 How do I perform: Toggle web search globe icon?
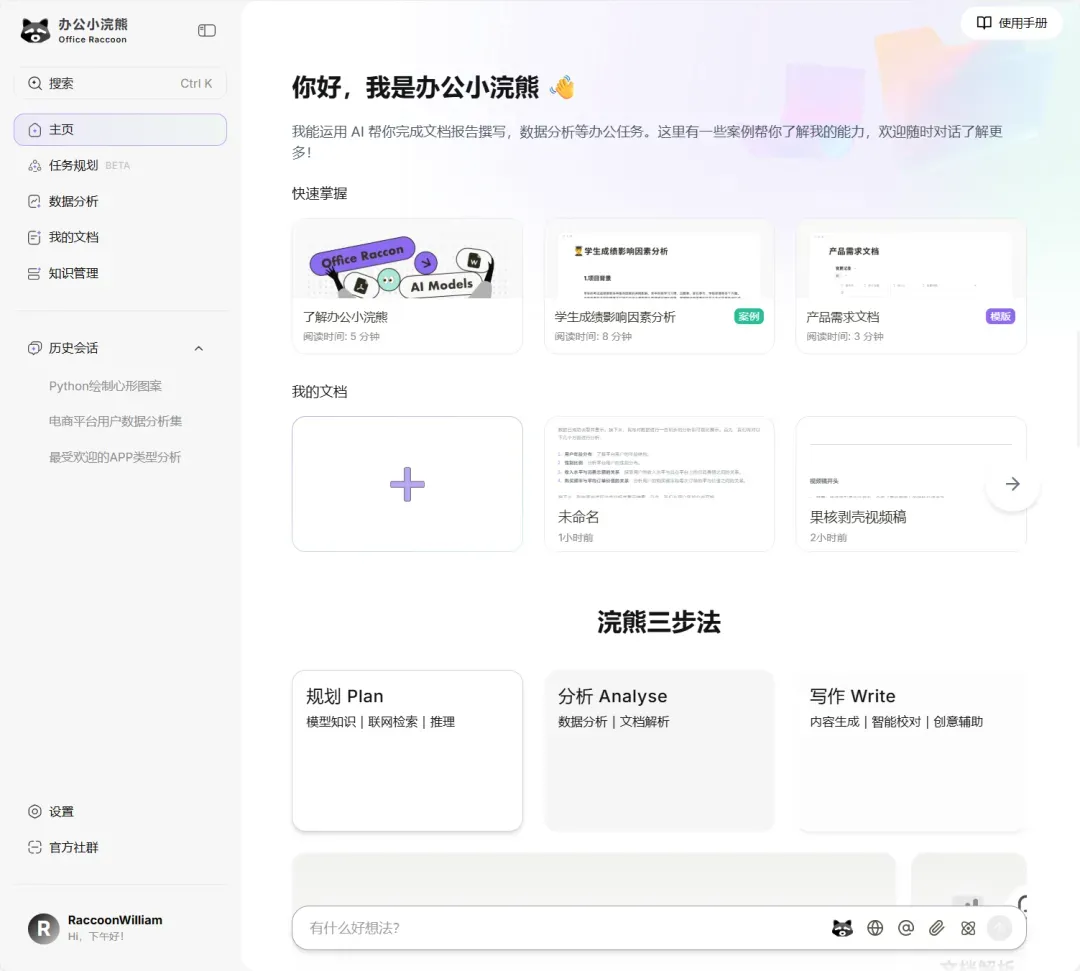click(x=875, y=928)
